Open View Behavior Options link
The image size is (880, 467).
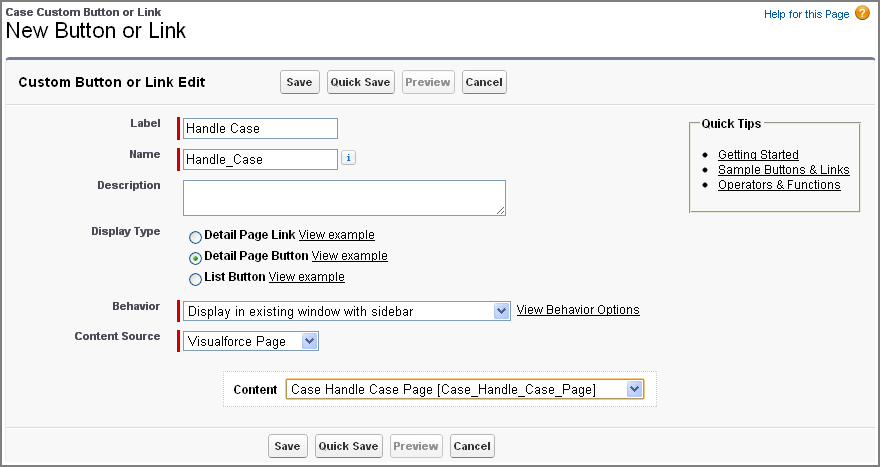[578, 310]
